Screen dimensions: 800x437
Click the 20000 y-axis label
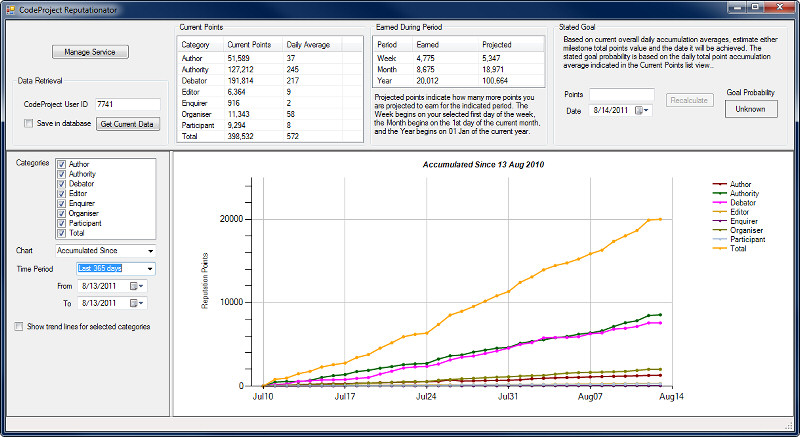coord(232,219)
